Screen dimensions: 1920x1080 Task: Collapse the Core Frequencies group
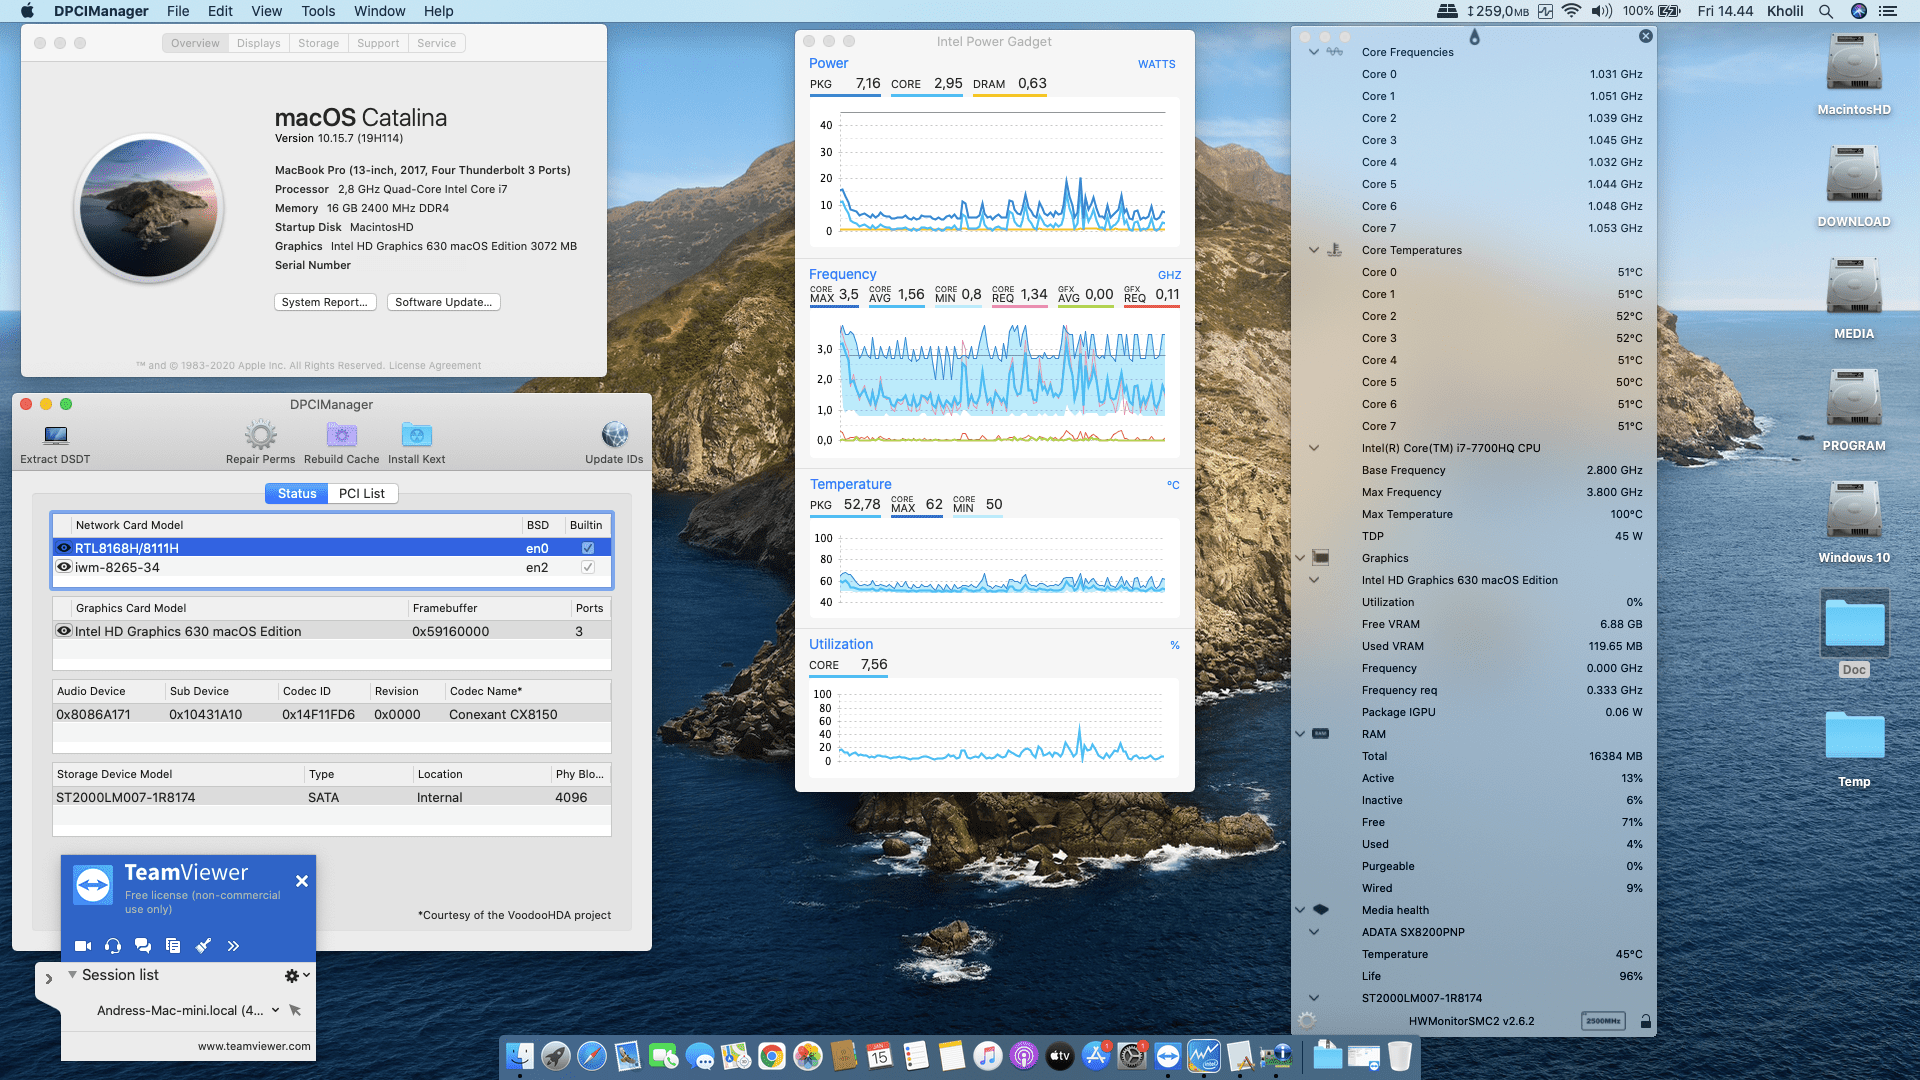[x=1313, y=52]
